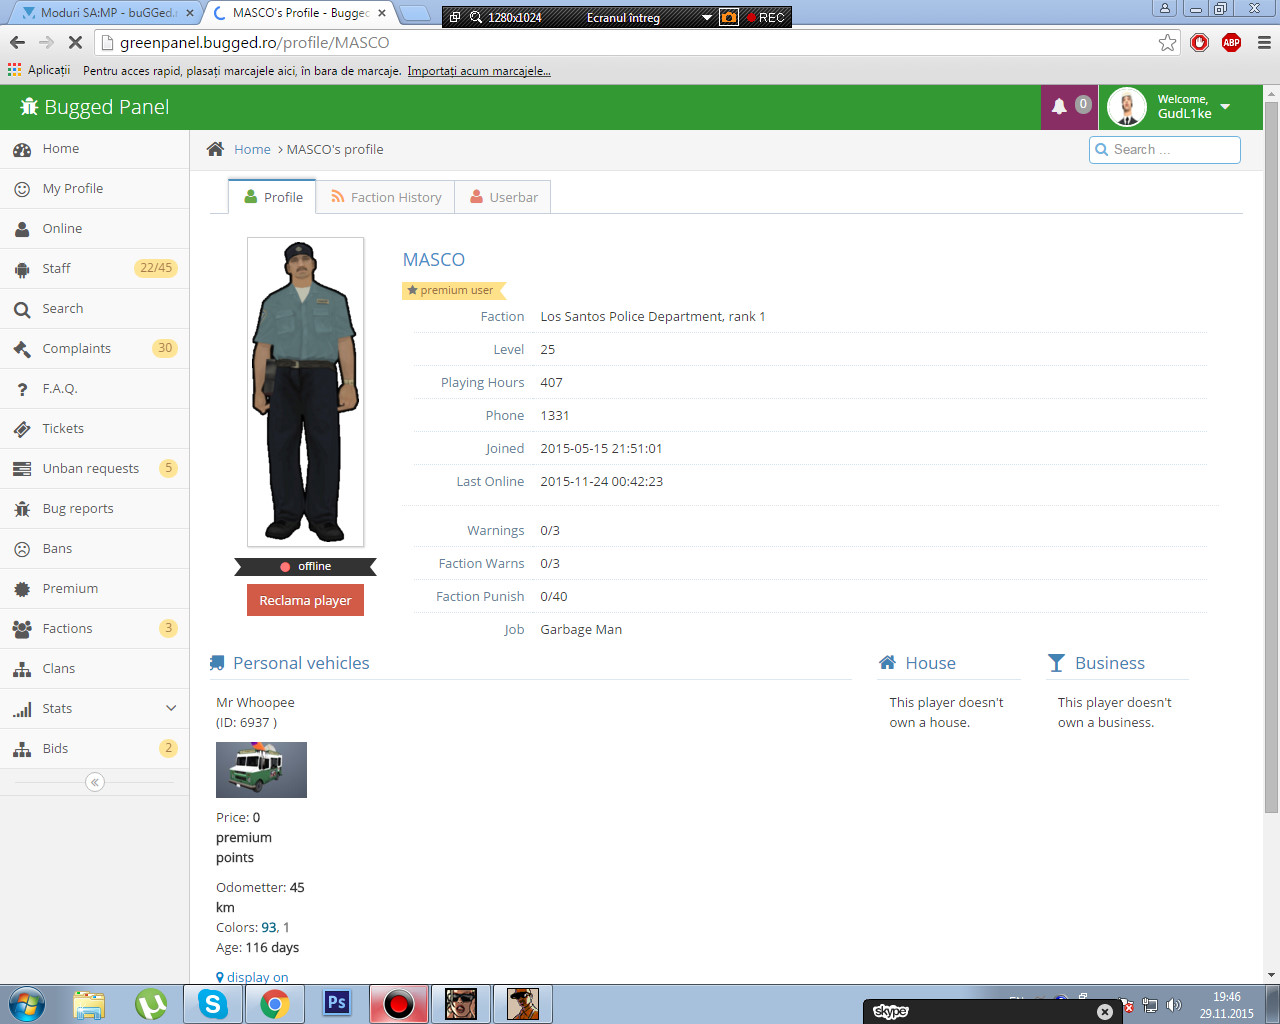Switch to the Faction History tab
This screenshot has height=1024, width=1280.
(386, 197)
